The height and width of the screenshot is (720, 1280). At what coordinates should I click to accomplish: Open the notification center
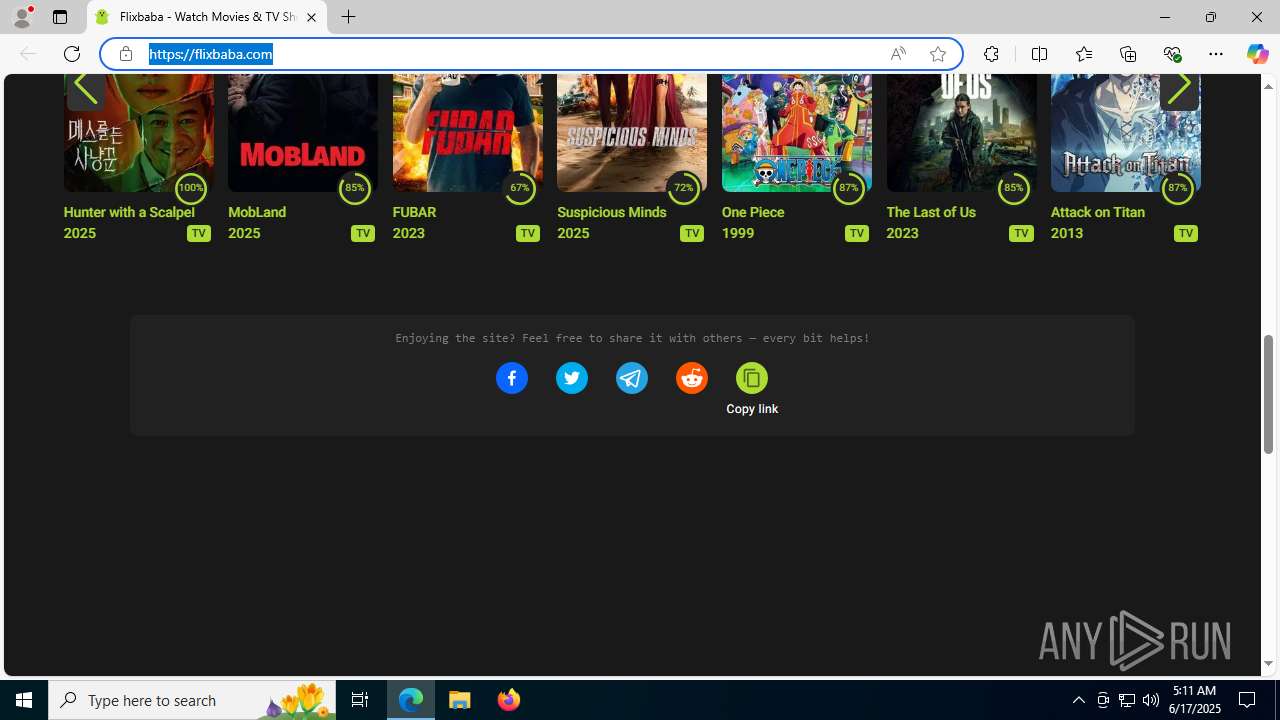click(1248, 700)
